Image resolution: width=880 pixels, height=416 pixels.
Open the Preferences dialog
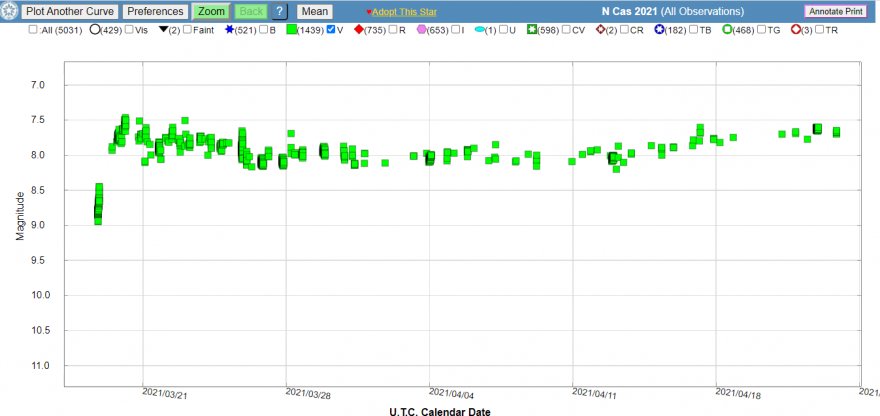155,11
